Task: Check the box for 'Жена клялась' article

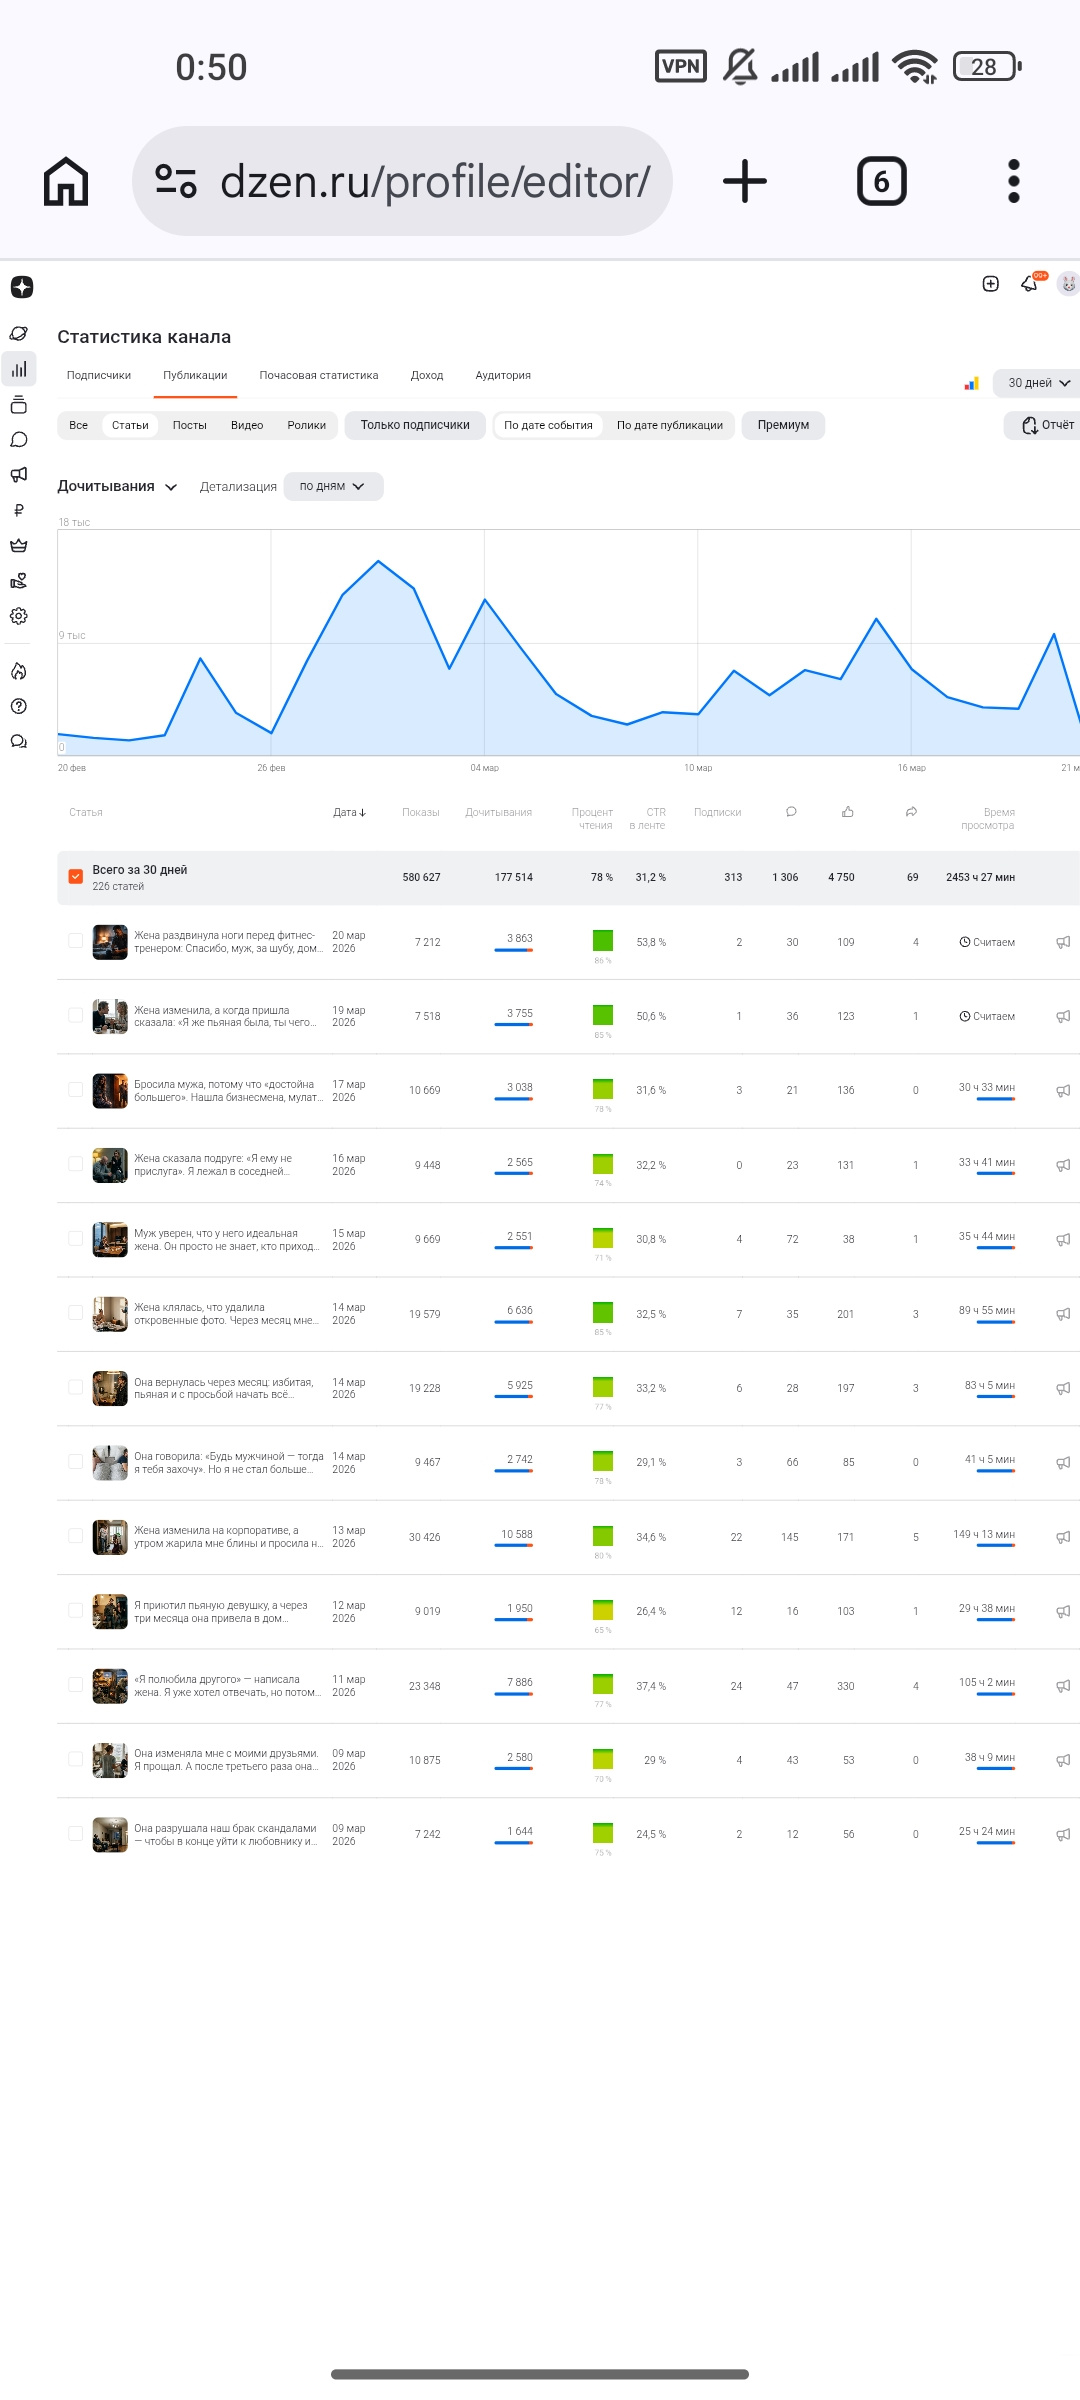Action: 75,1313
